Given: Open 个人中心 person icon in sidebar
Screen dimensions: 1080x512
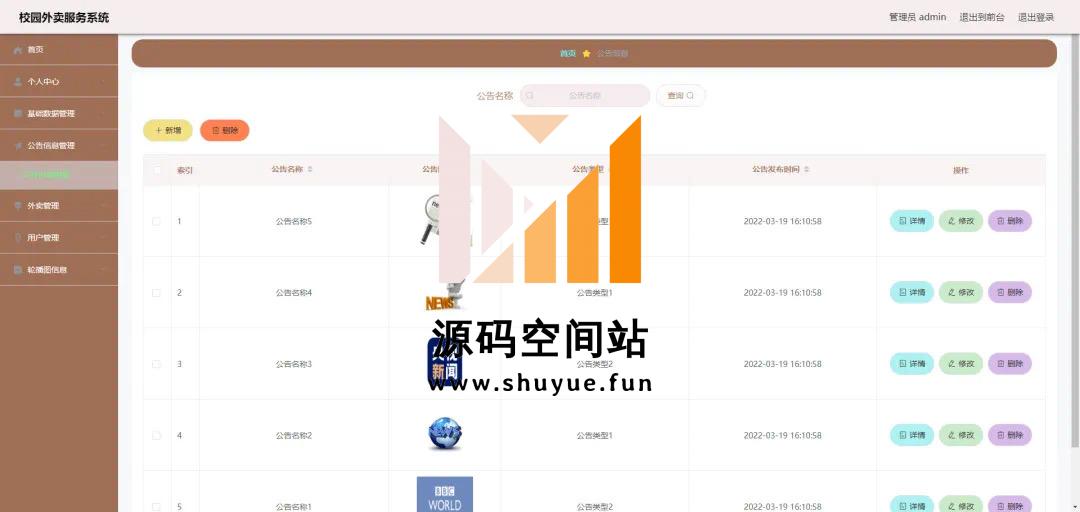Looking at the screenshot, I should pyautogui.click(x=18, y=81).
